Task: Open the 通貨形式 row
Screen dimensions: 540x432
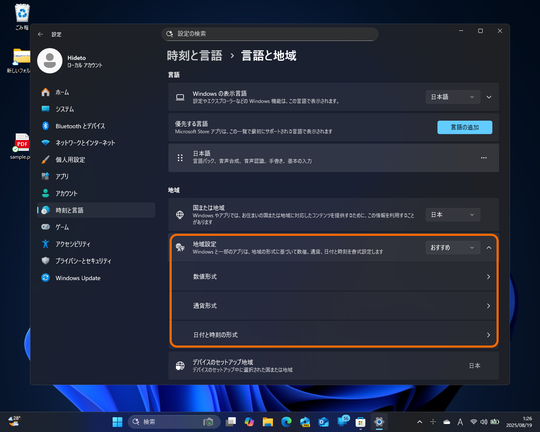Action: pyautogui.click(x=334, y=306)
